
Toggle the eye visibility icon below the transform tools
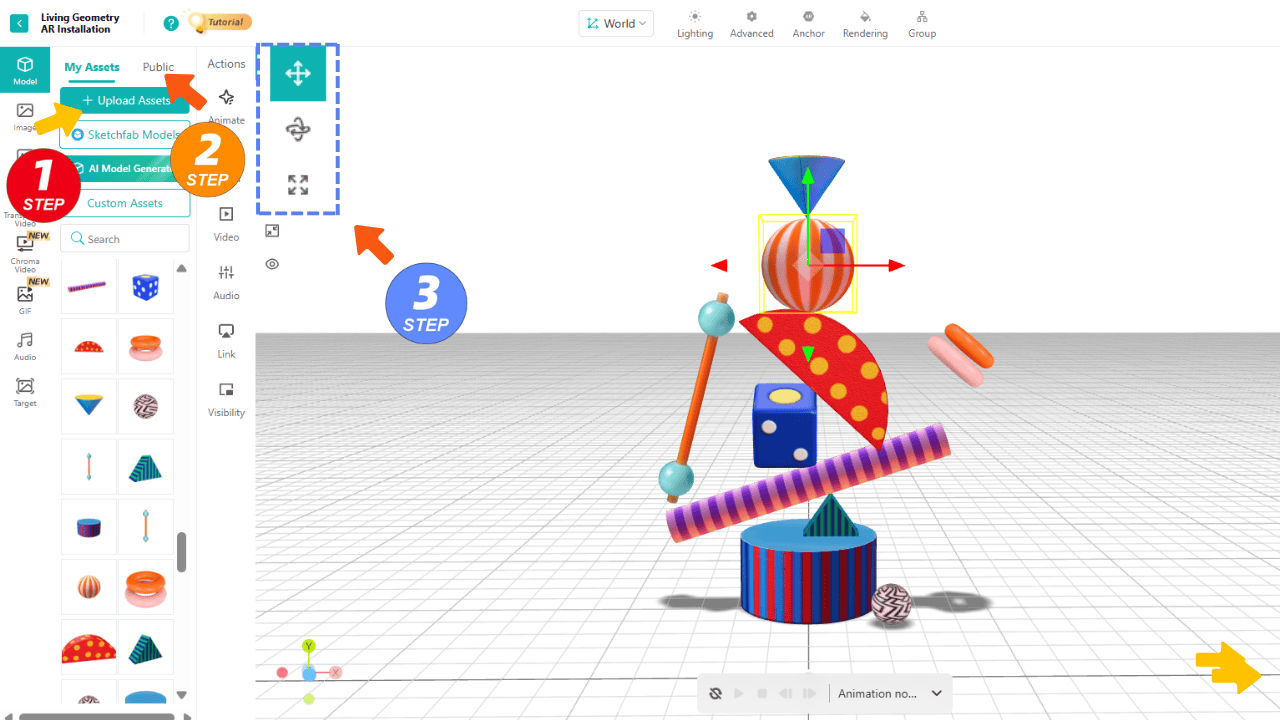click(x=272, y=264)
